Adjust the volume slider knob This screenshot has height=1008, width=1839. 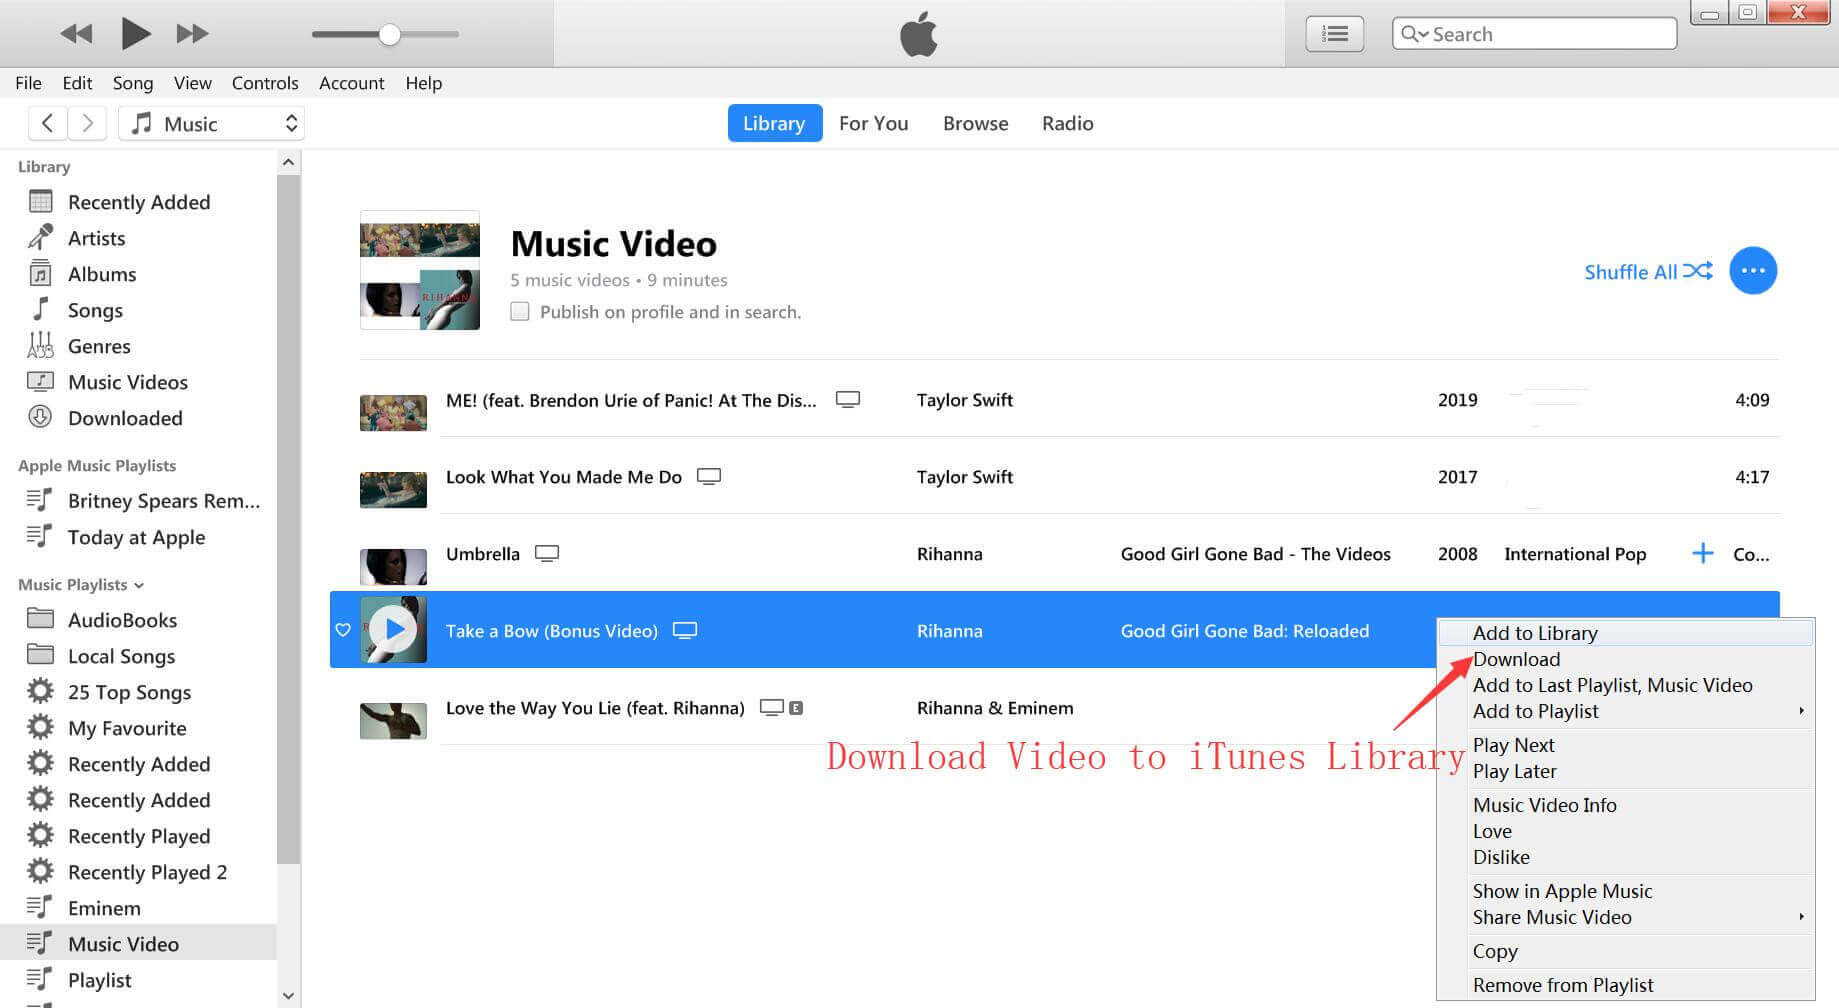(389, 34)
